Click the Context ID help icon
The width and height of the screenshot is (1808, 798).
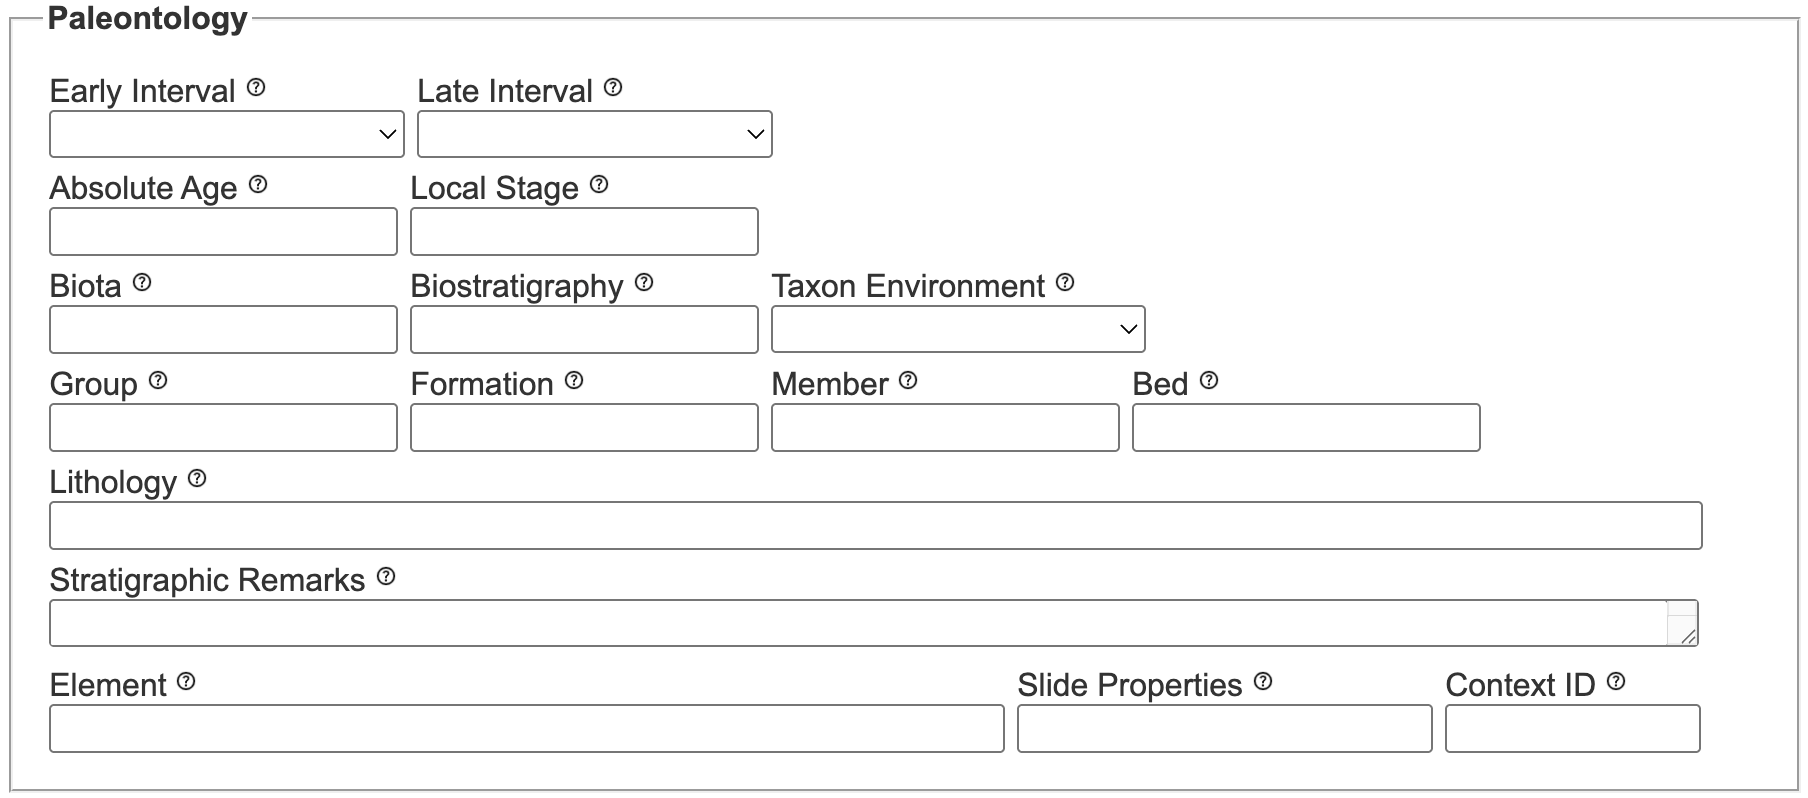(1617, 681)
